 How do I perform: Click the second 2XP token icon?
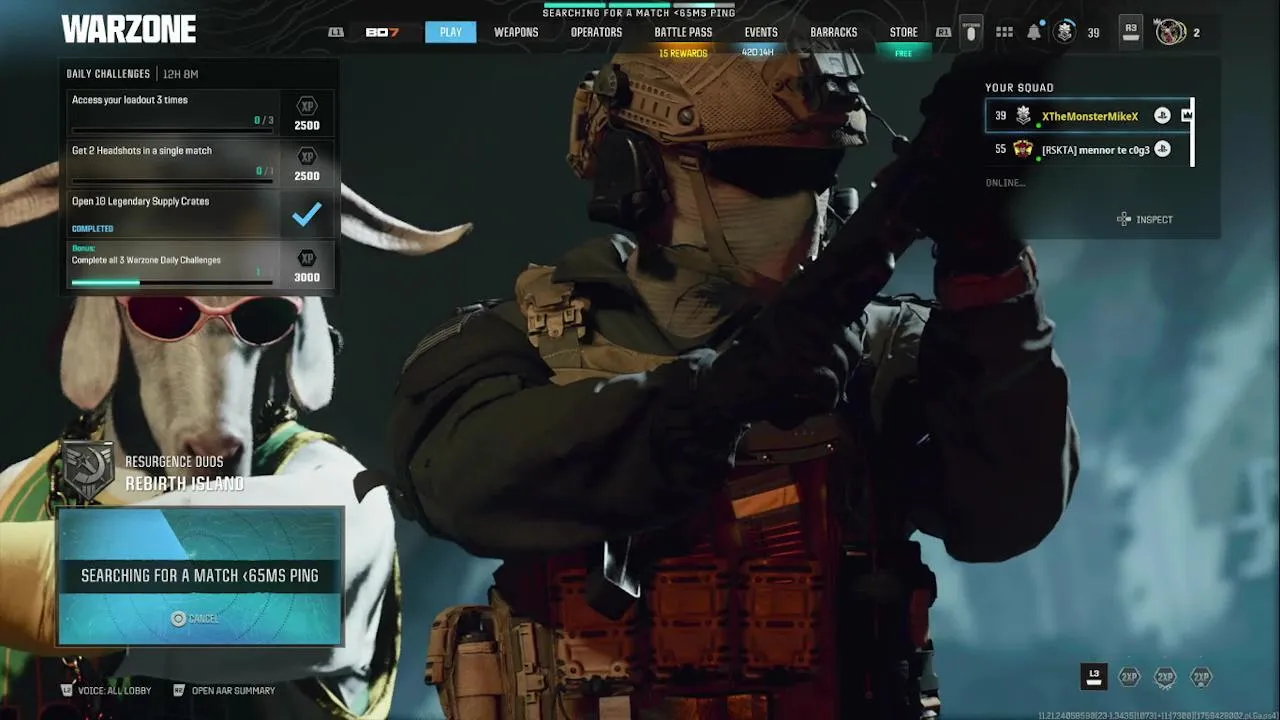click(x=1165, y=677)
